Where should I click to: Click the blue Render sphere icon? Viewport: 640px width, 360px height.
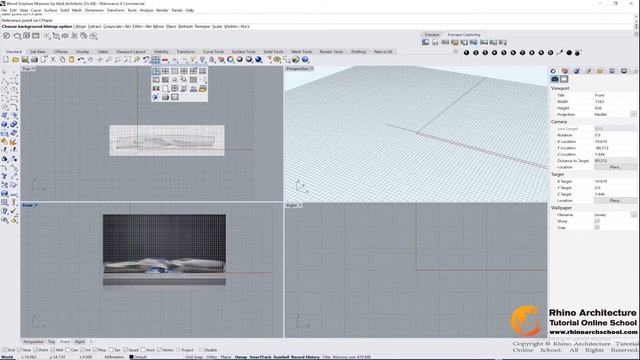(258, 60)
